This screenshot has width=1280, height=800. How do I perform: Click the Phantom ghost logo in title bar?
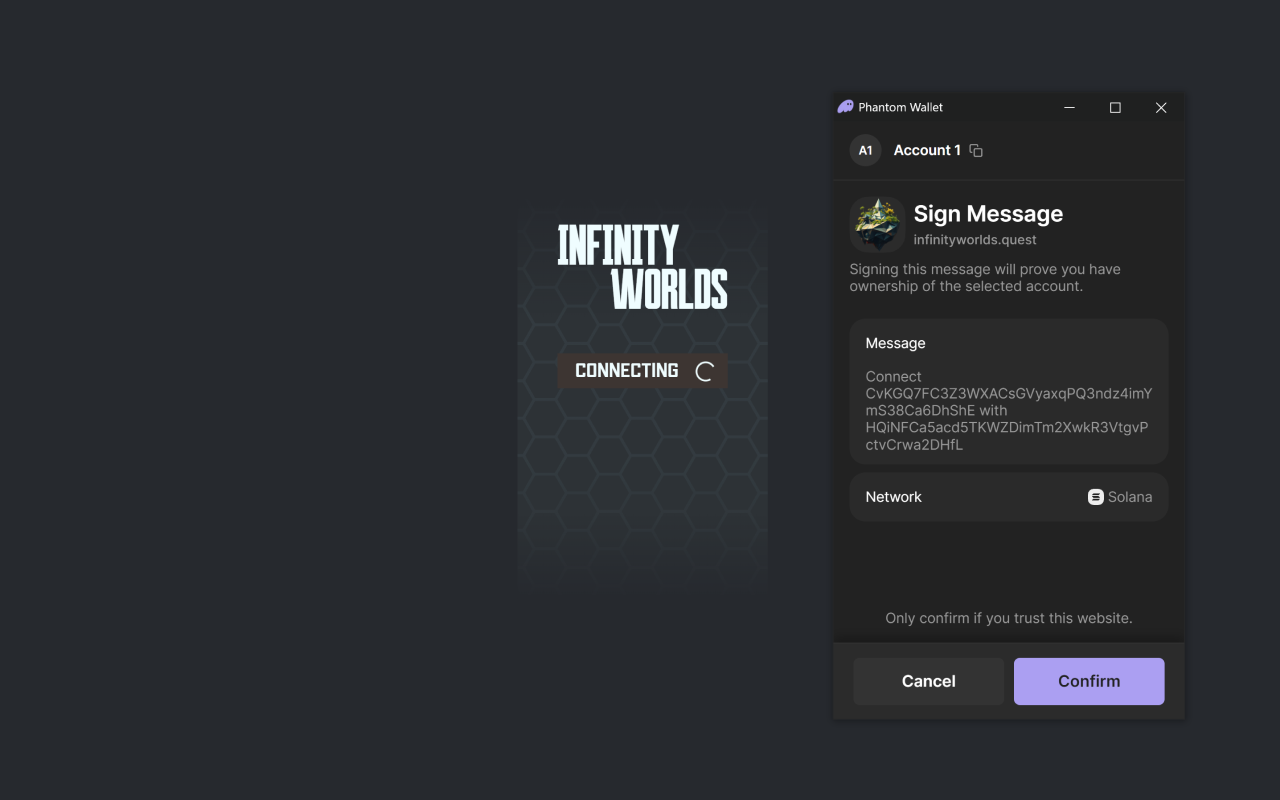click(x=845, y=107)
